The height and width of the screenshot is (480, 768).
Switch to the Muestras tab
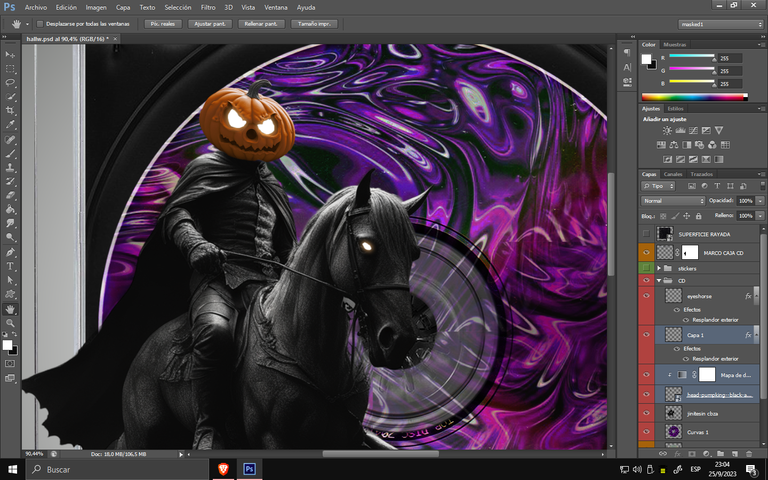(x=674, y=45)
